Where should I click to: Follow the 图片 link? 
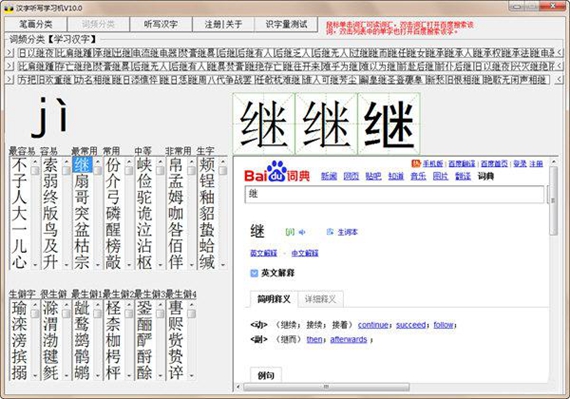440,176
